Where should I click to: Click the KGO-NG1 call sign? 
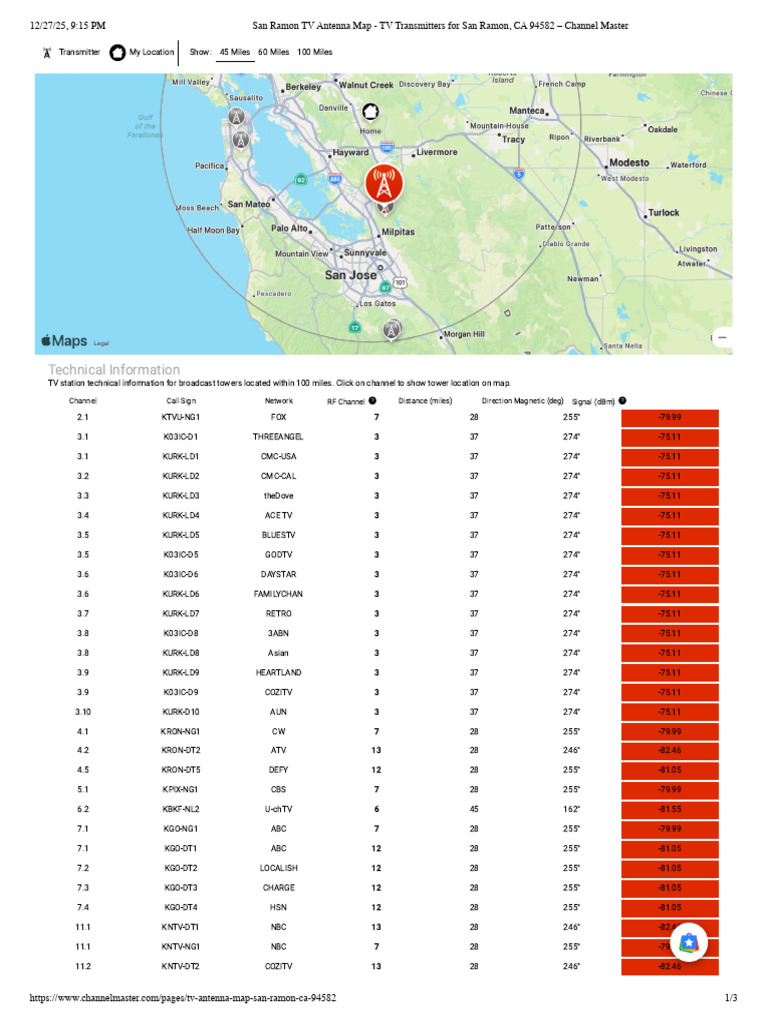(181, 829)
